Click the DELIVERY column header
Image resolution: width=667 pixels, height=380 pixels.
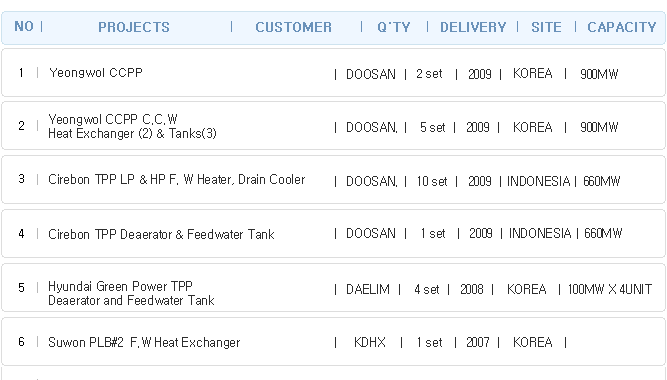tap(473, 27)
